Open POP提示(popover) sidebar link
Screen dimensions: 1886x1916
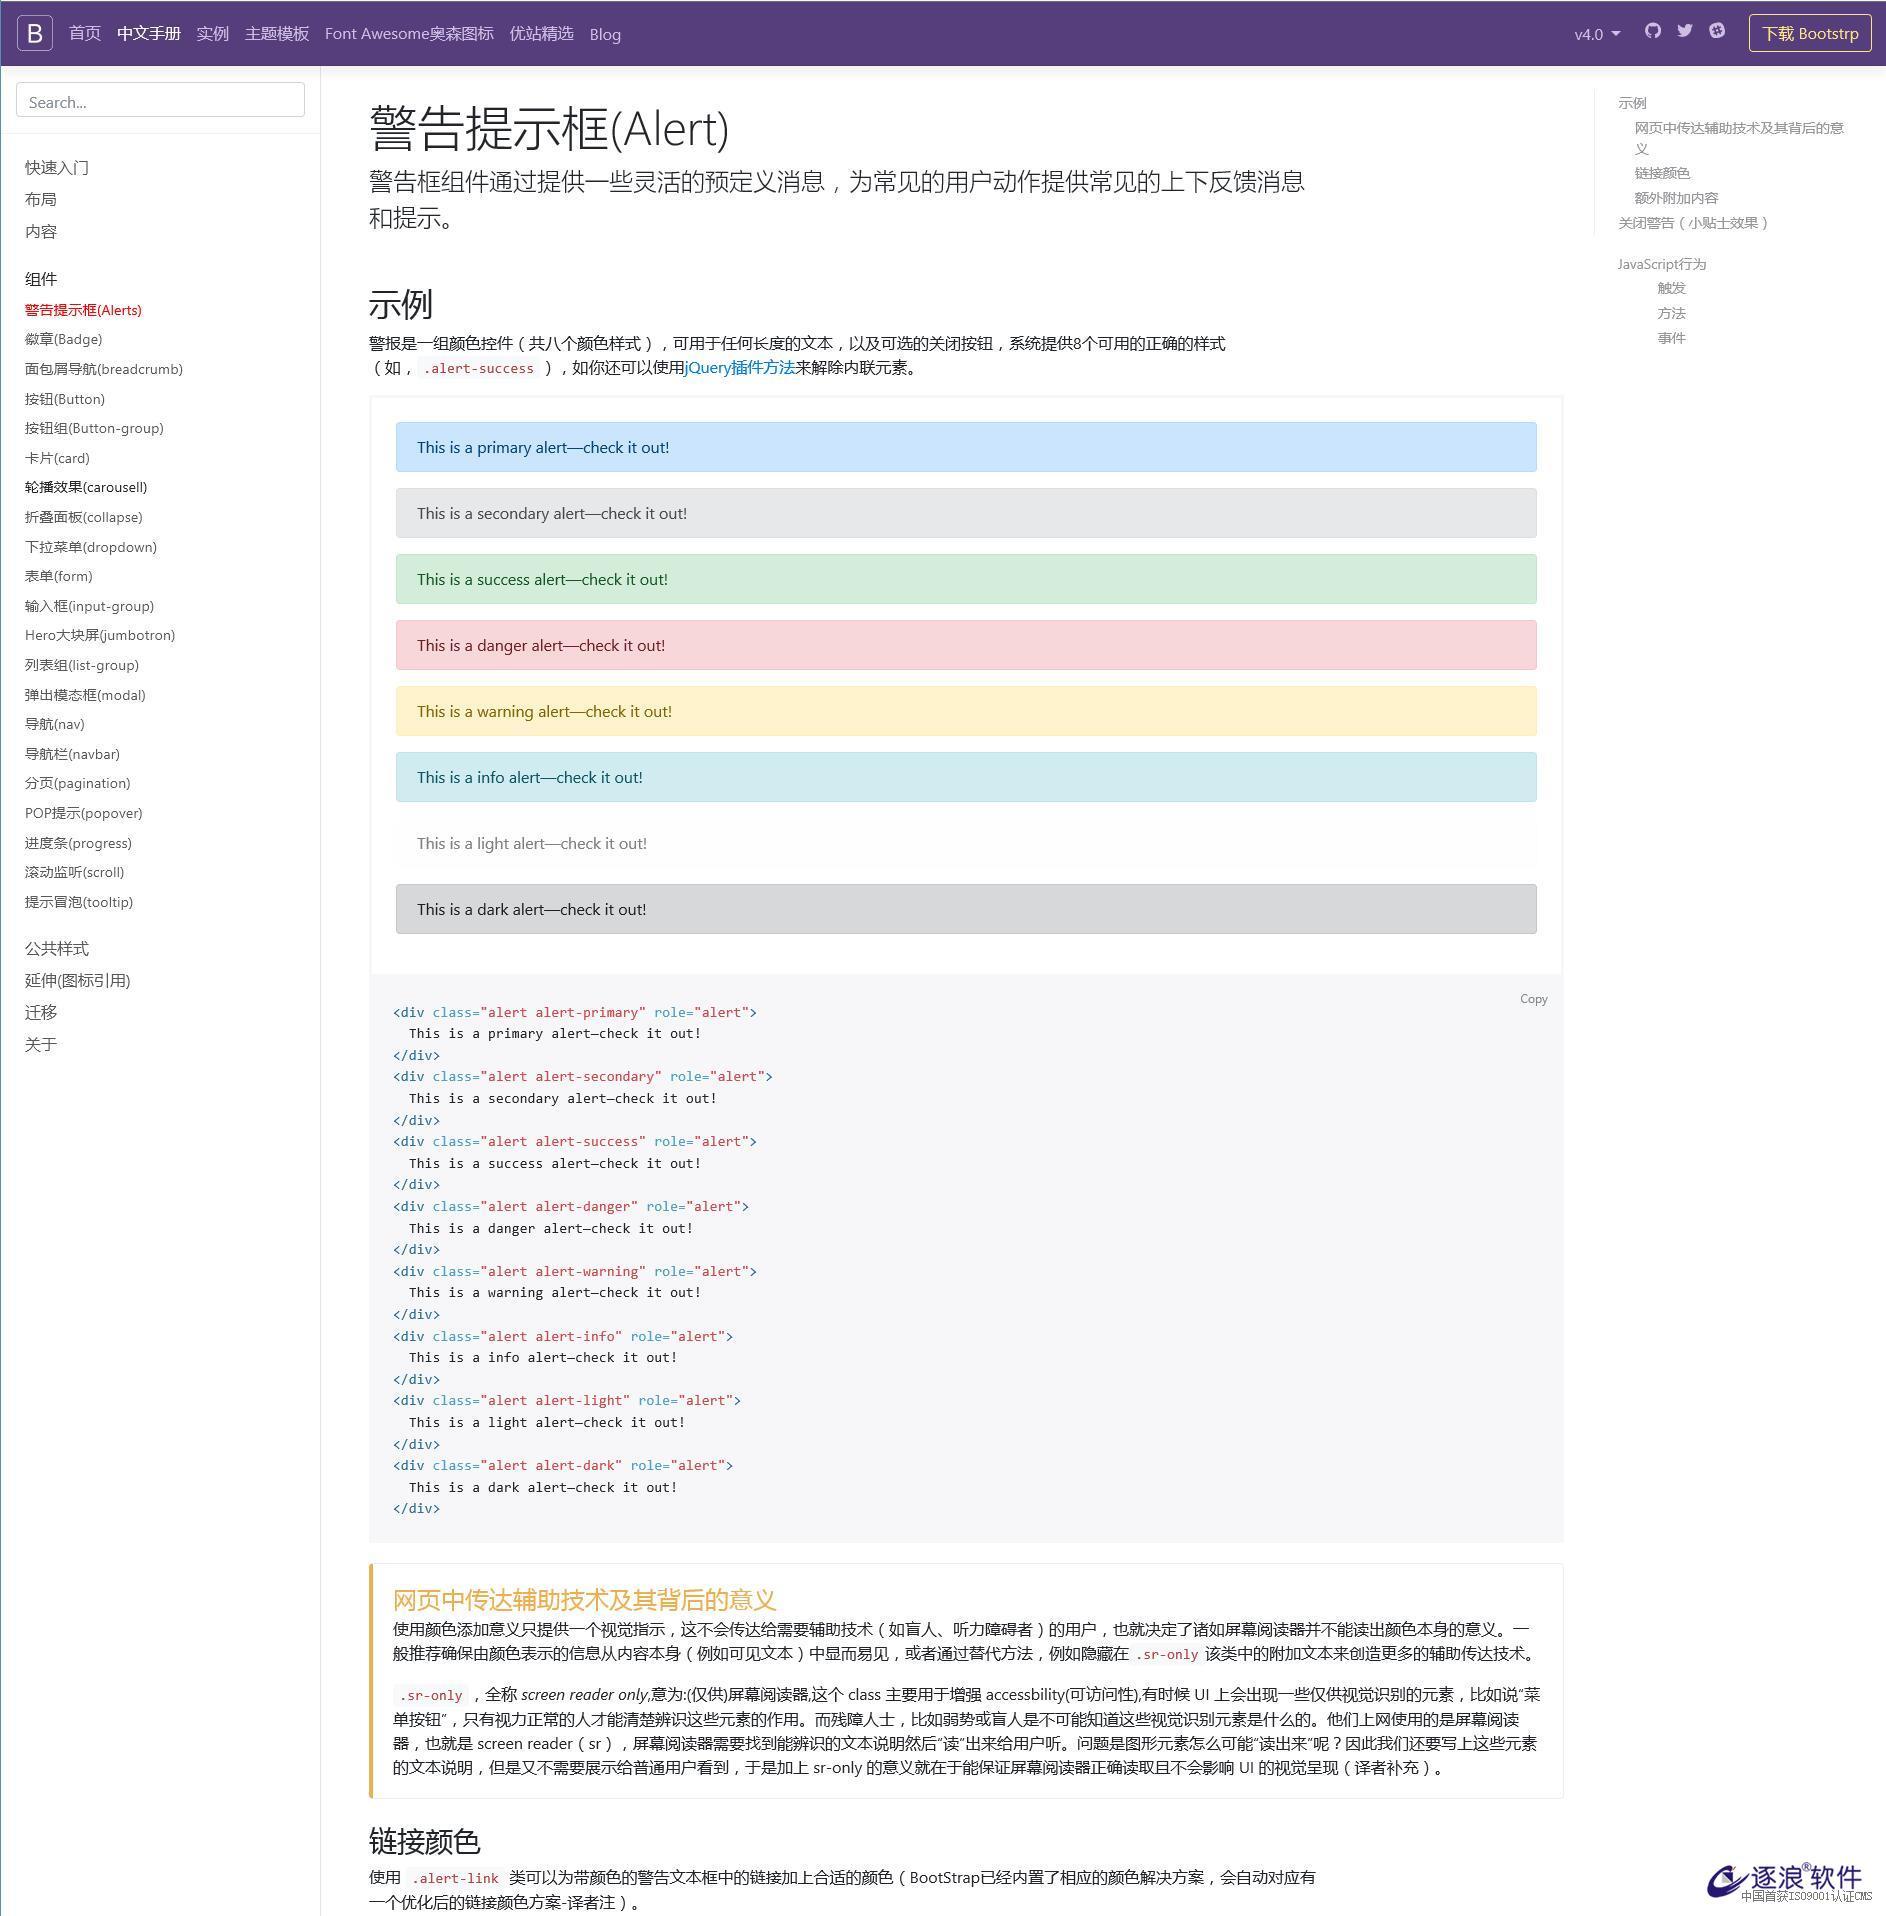tap(84, 813)
